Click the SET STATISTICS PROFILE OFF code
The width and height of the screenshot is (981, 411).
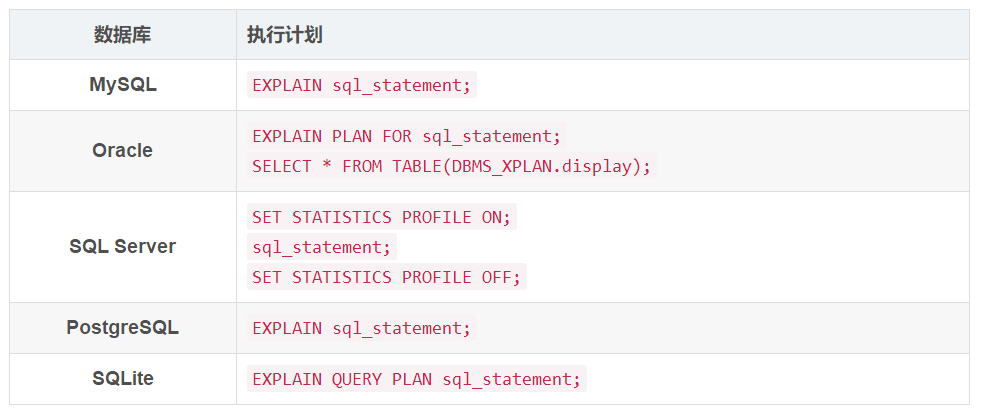(386, 277)
